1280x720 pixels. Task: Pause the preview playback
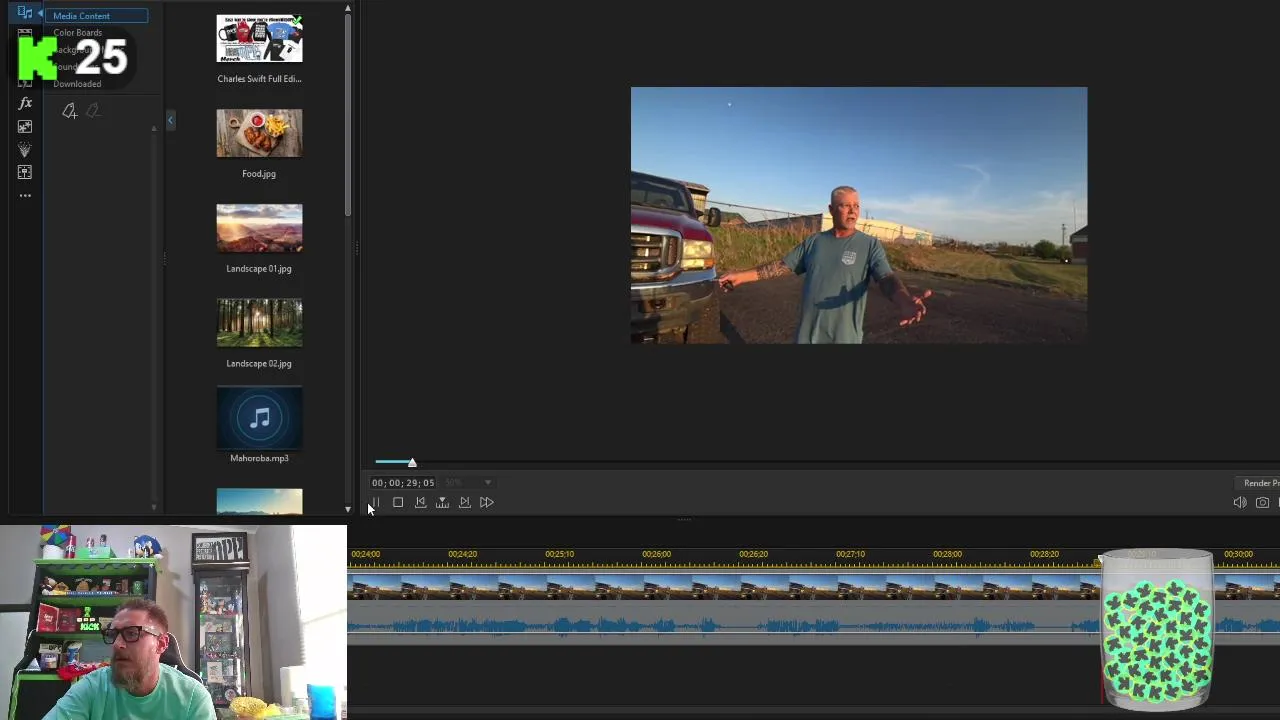376,502
